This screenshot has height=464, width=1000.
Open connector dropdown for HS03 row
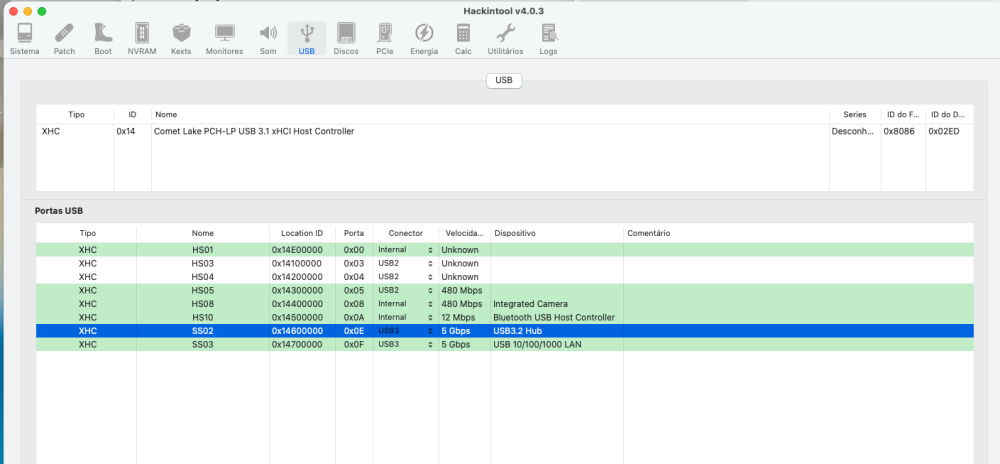pos(406,263)
